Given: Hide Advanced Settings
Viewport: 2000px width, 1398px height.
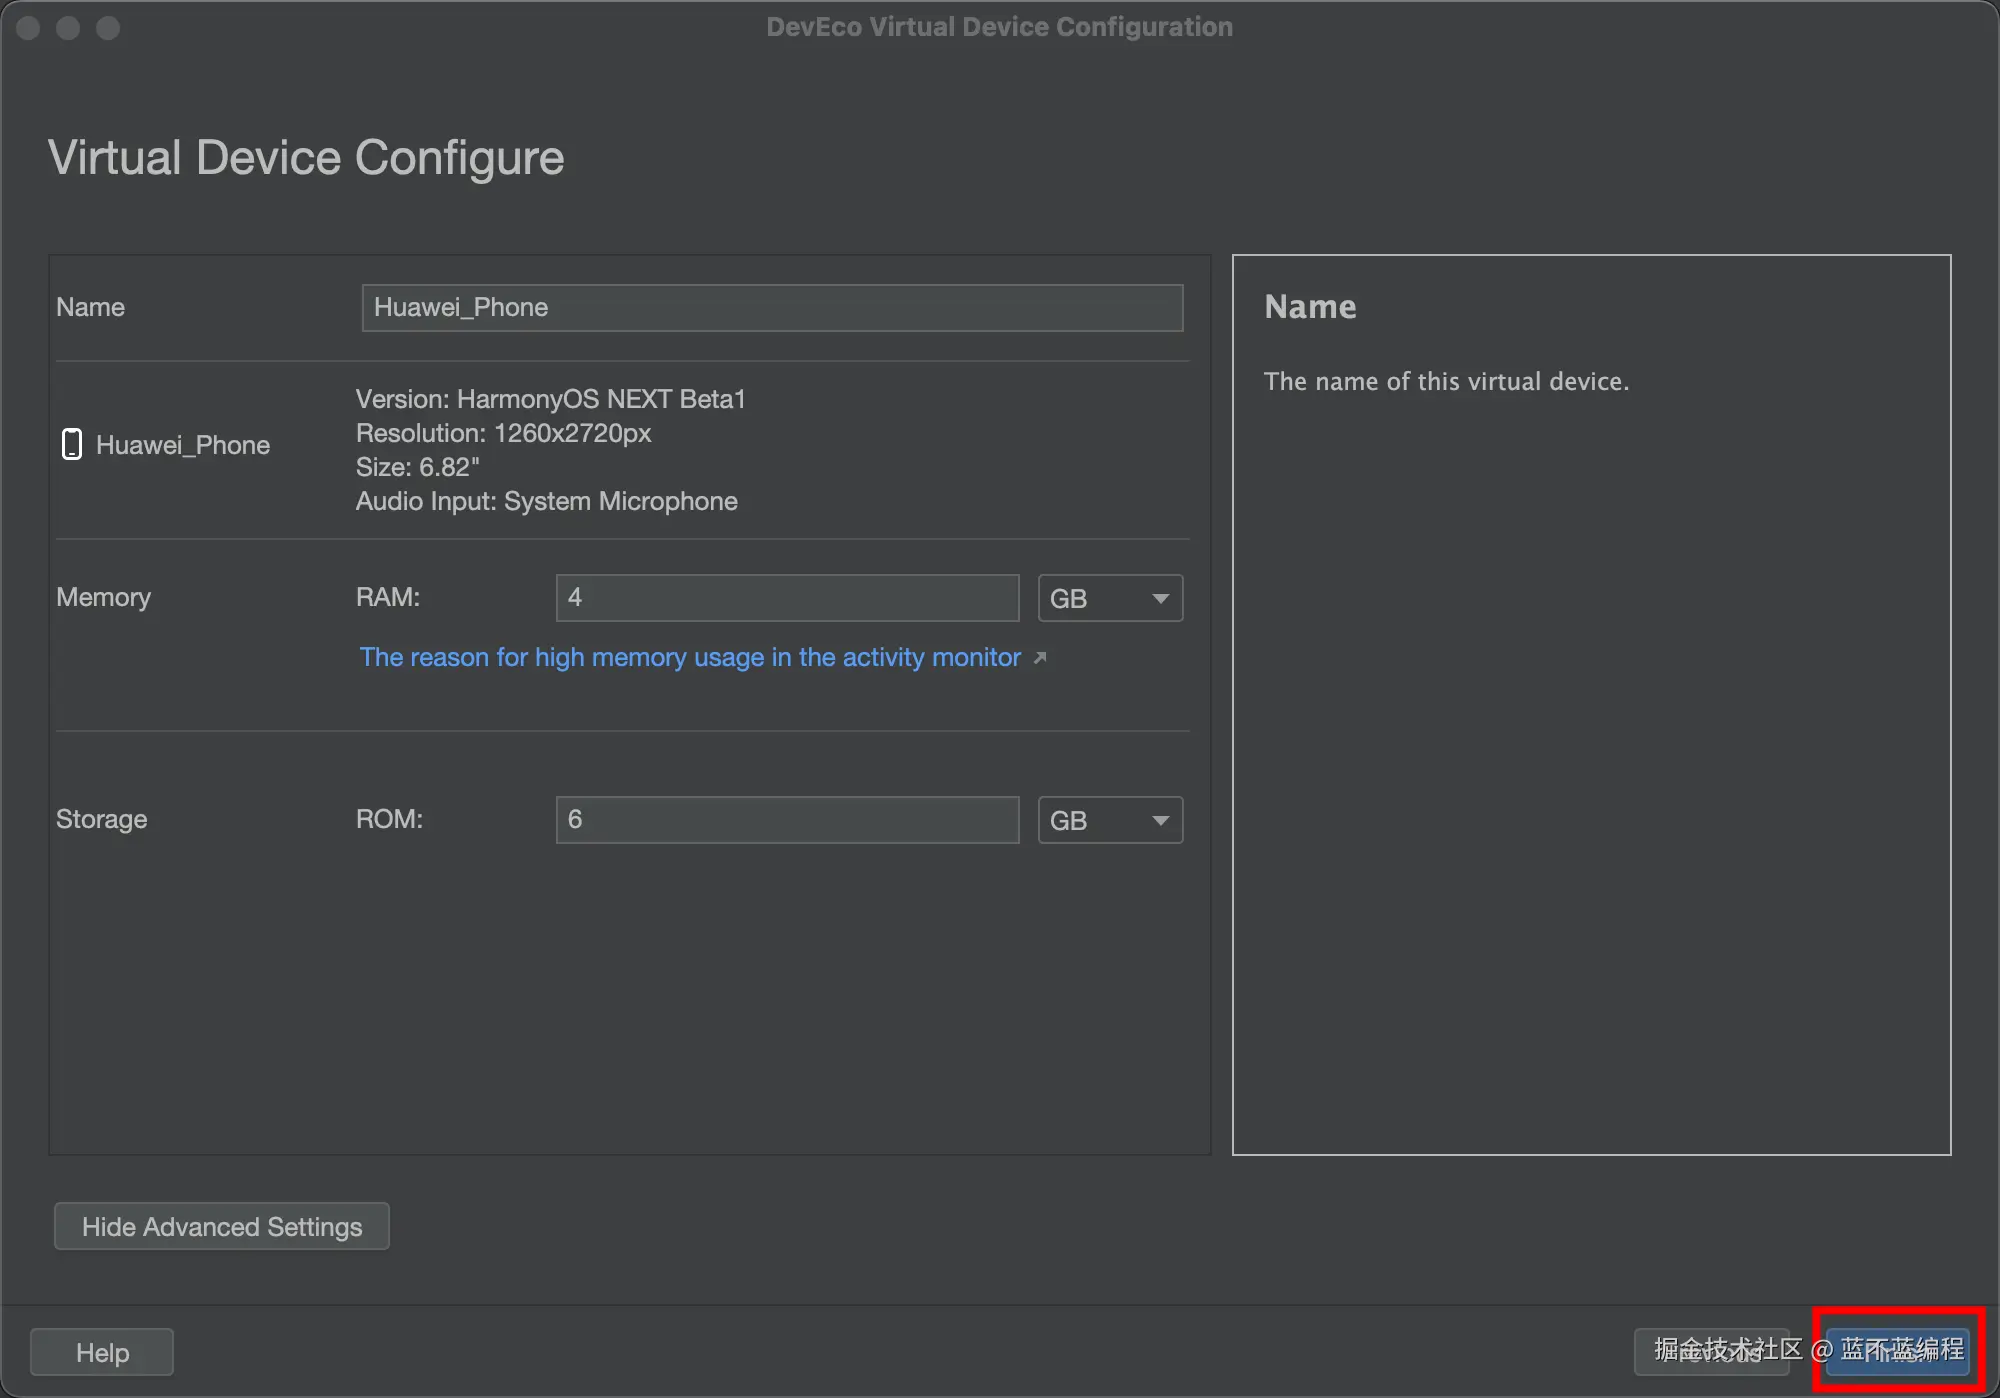Looking at the screenshot, I should click(221, 1227).
